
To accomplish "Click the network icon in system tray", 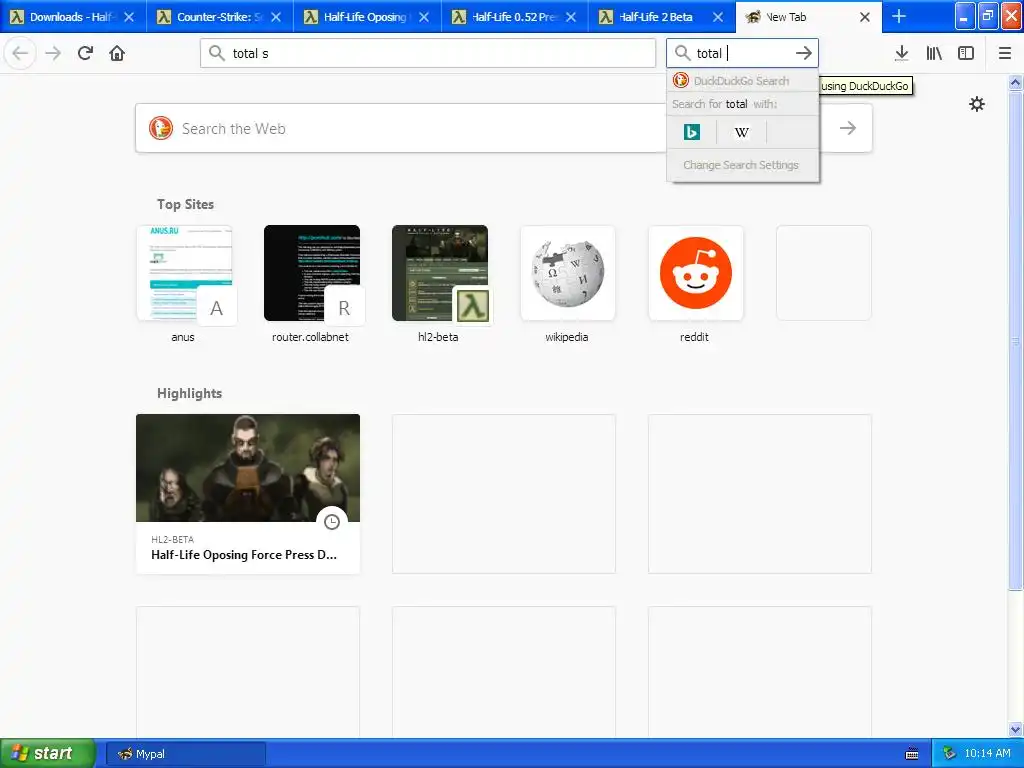I will coord(949,754).
